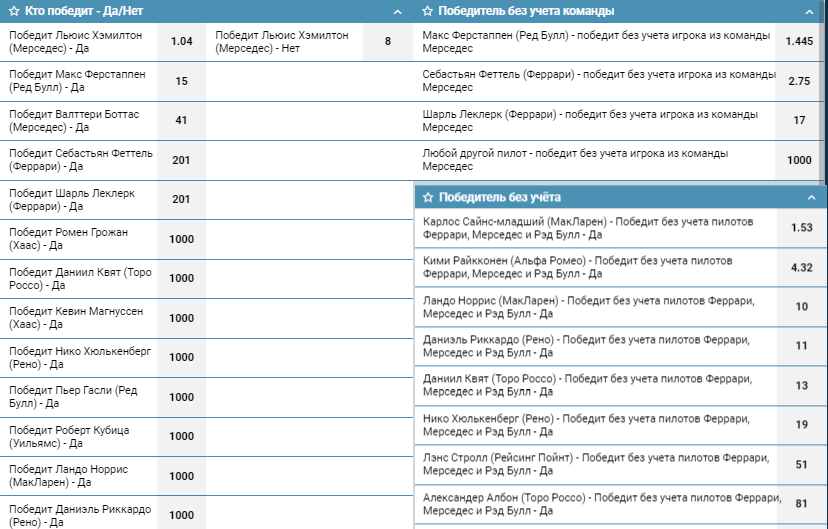Choose odds 201 for Шарль Леклерк win
This screenshot has width=828, height=529.
click(x=182, y=200)
